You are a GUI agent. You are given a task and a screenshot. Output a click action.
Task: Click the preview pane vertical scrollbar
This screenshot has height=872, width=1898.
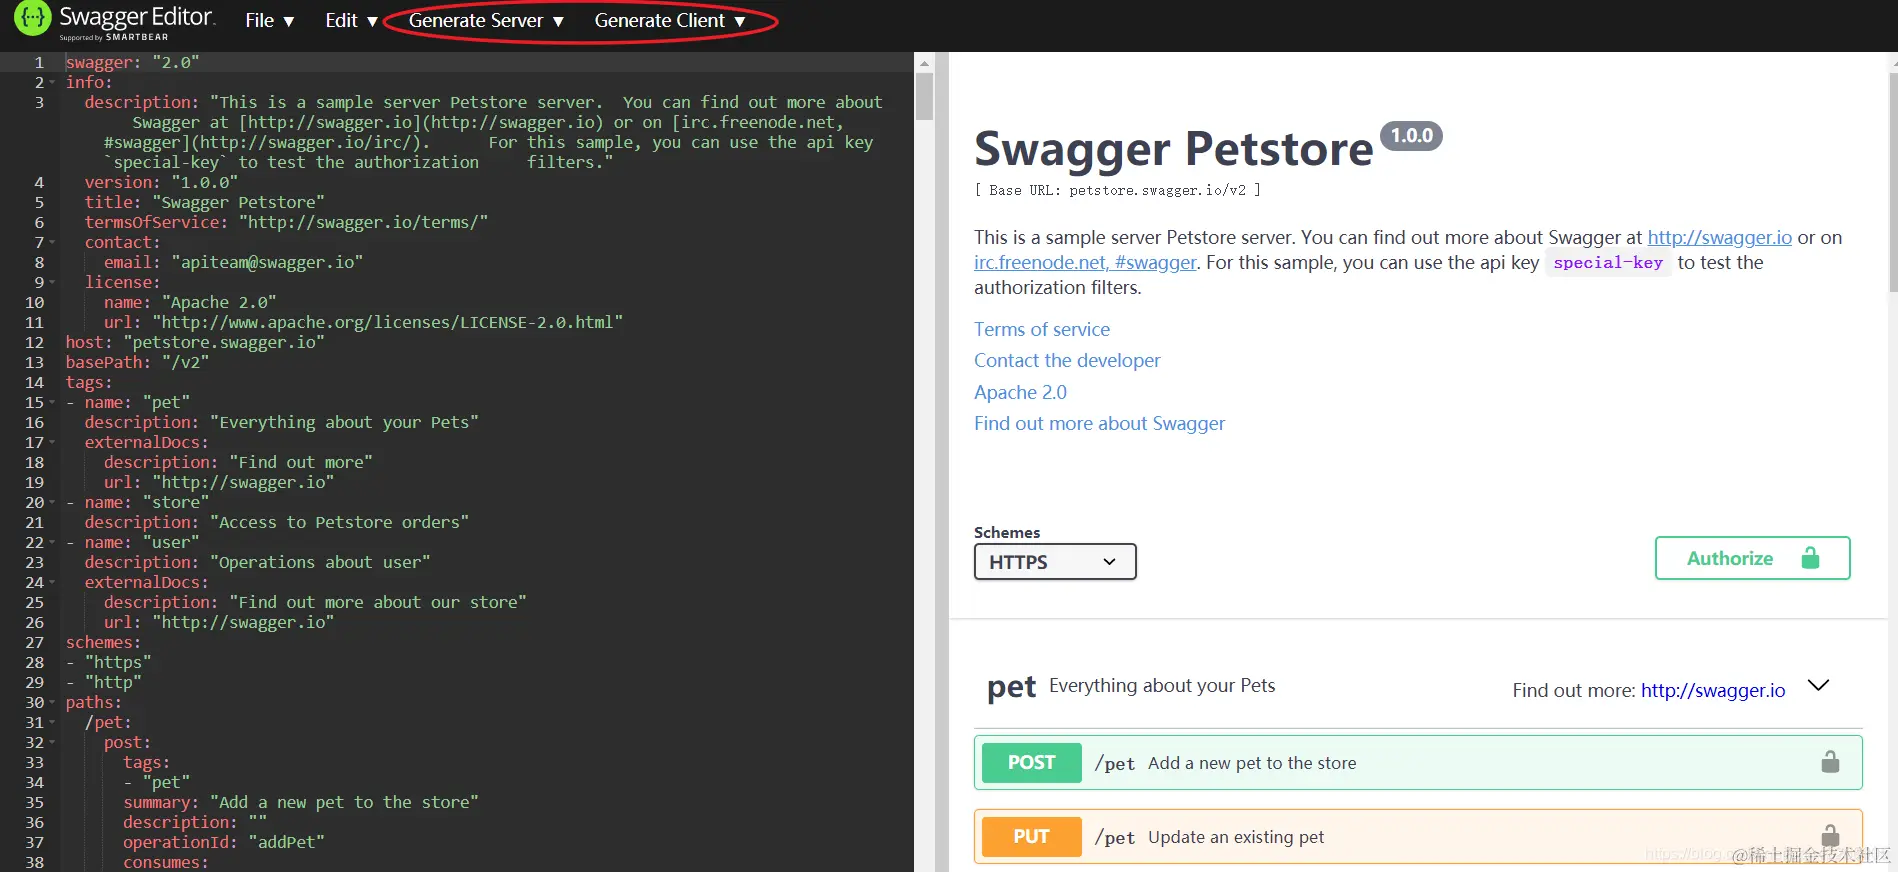tap(1893, 180)
